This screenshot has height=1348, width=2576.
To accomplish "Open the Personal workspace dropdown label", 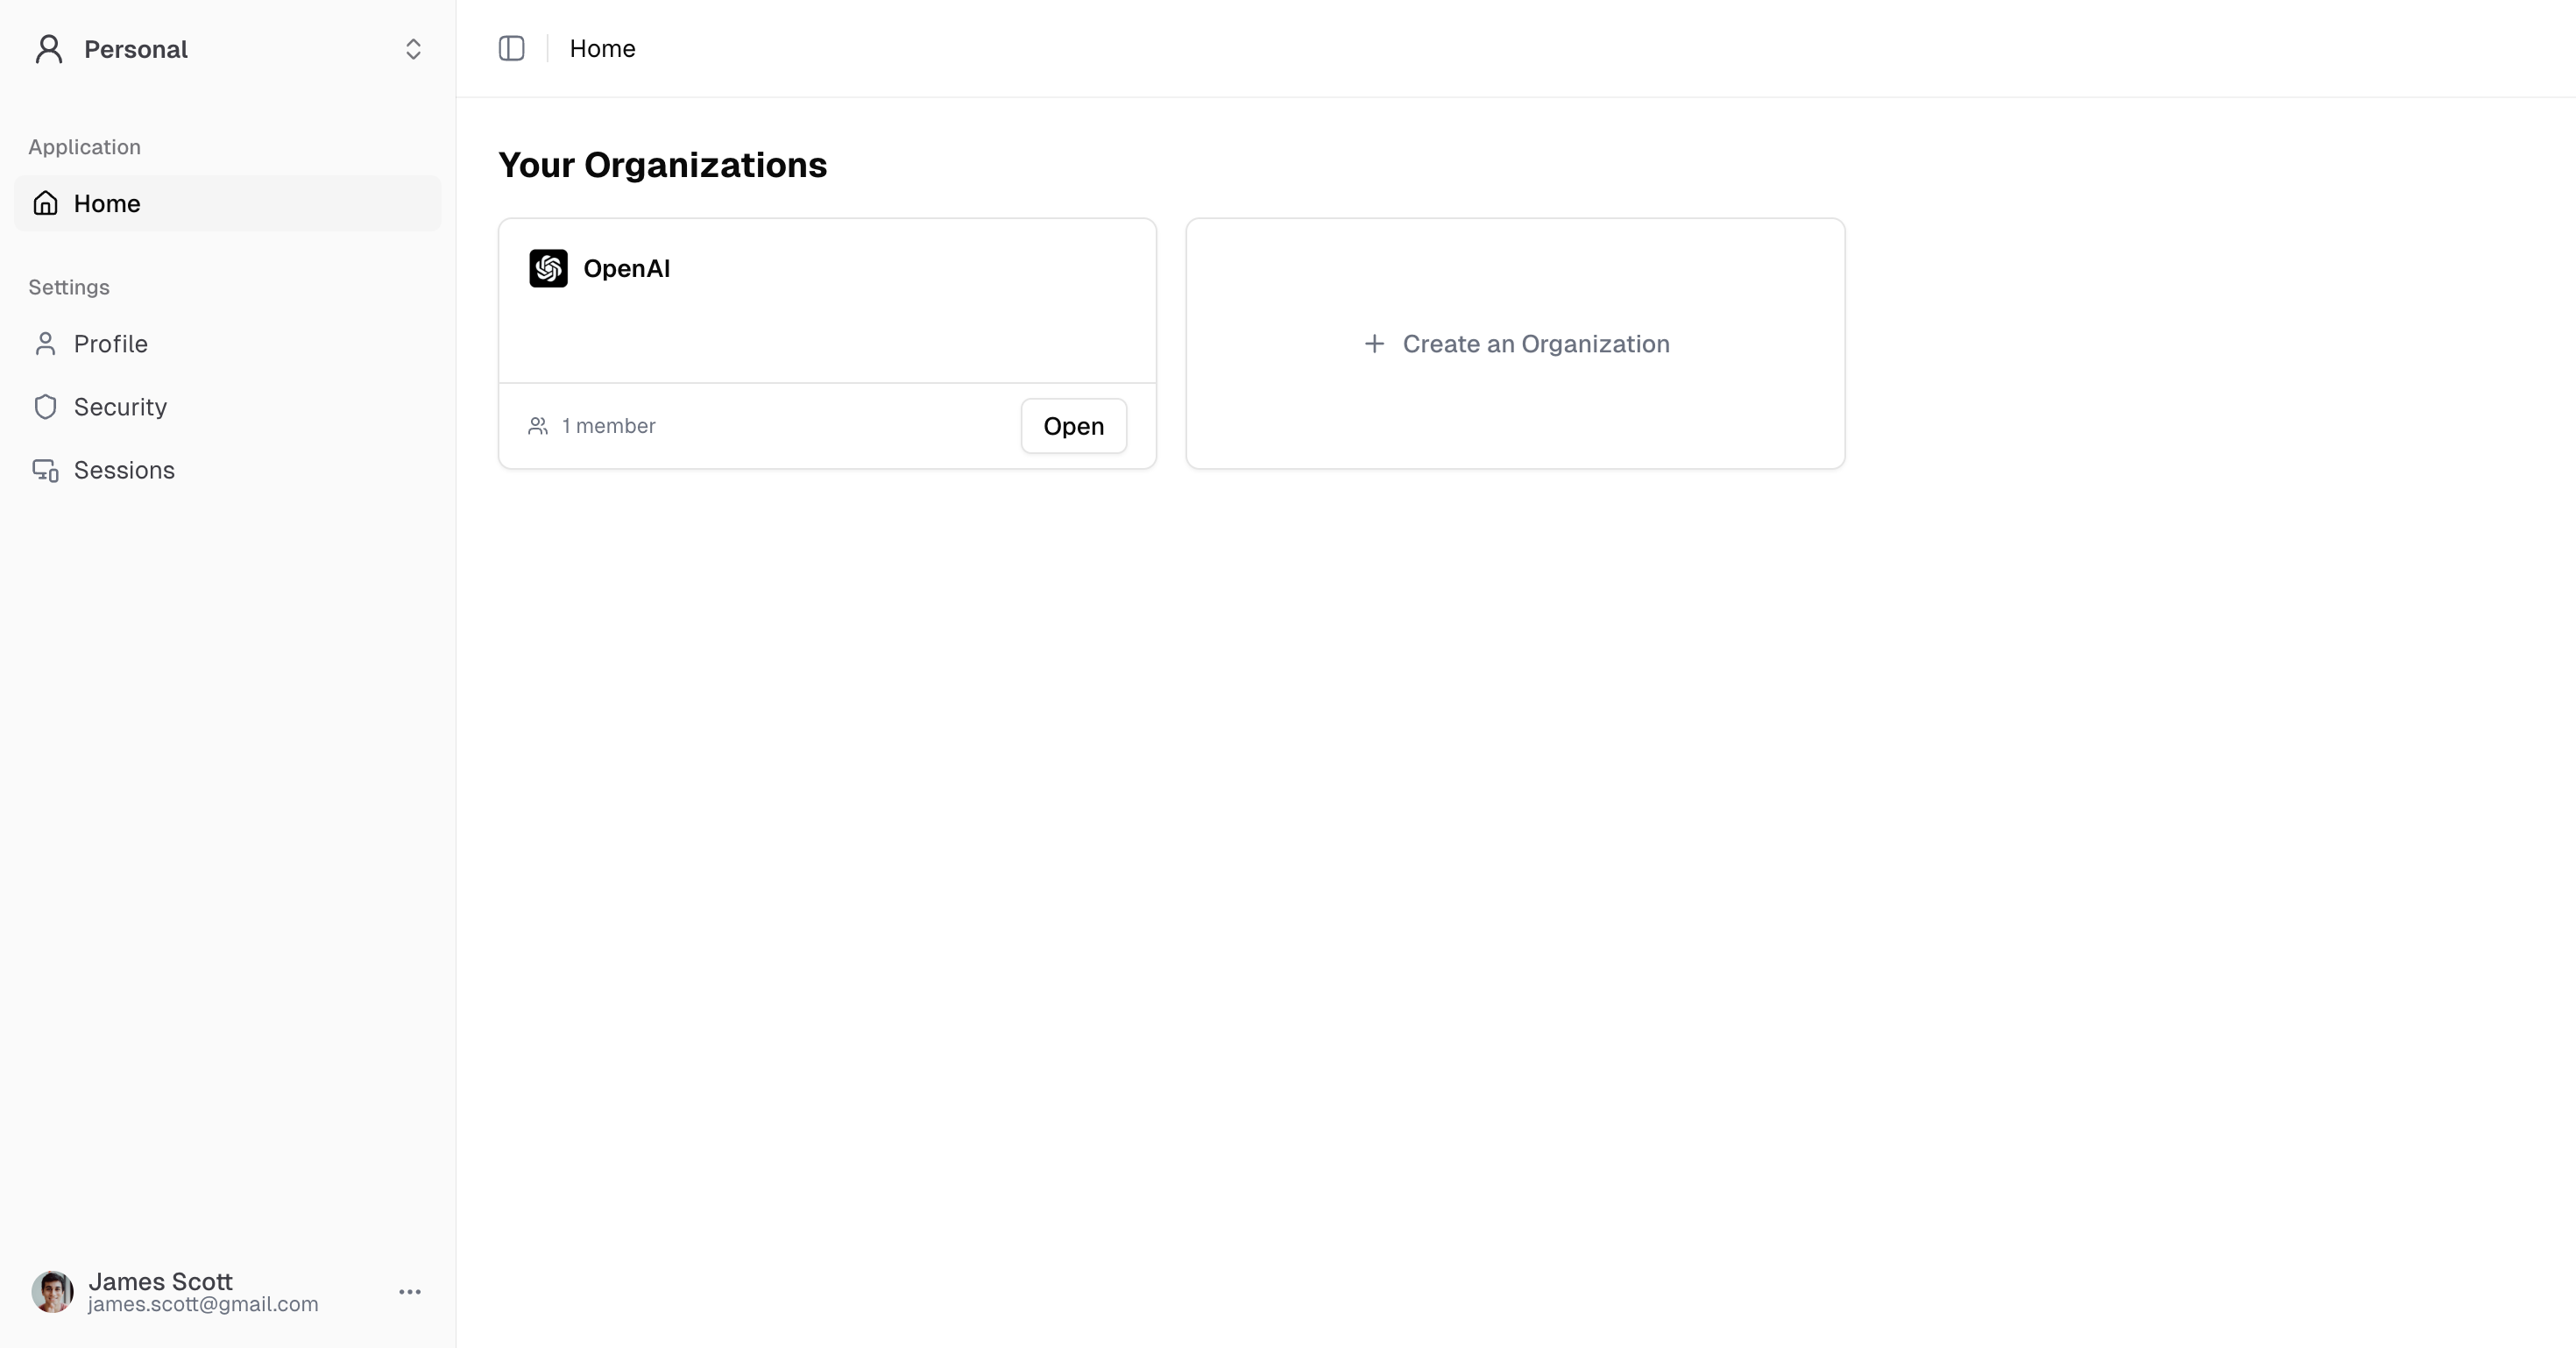I will tap(136, 49).
